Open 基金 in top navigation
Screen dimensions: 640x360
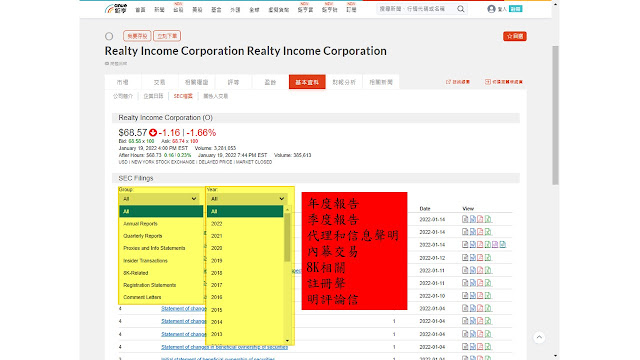click(216, 9)
